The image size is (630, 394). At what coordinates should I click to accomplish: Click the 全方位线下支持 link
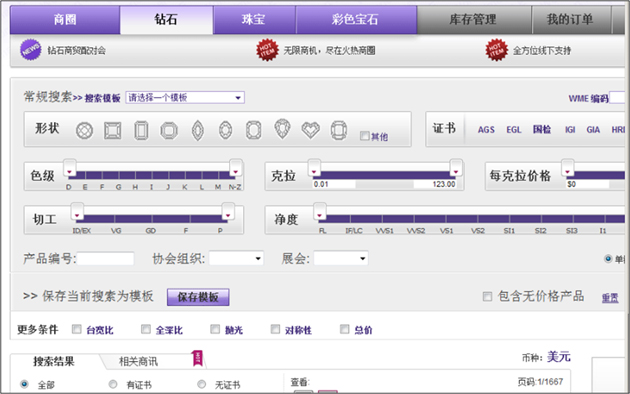[x=542, y=51]
